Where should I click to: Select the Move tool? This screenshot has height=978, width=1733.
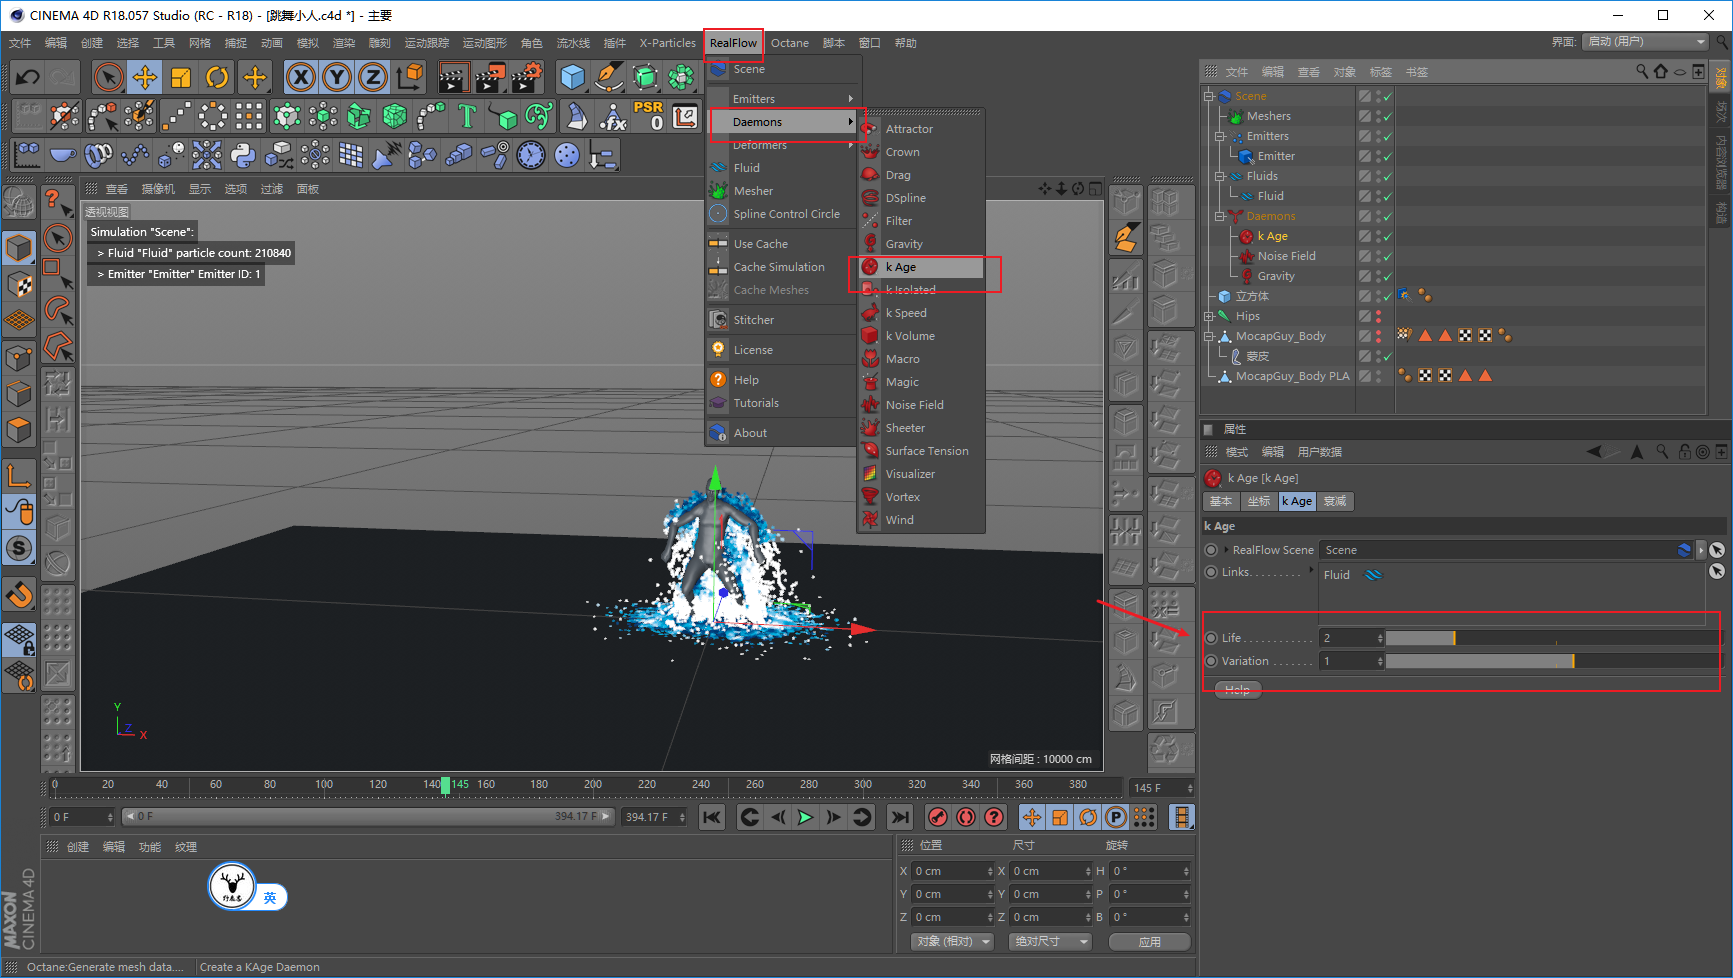[x=145, y=77]
